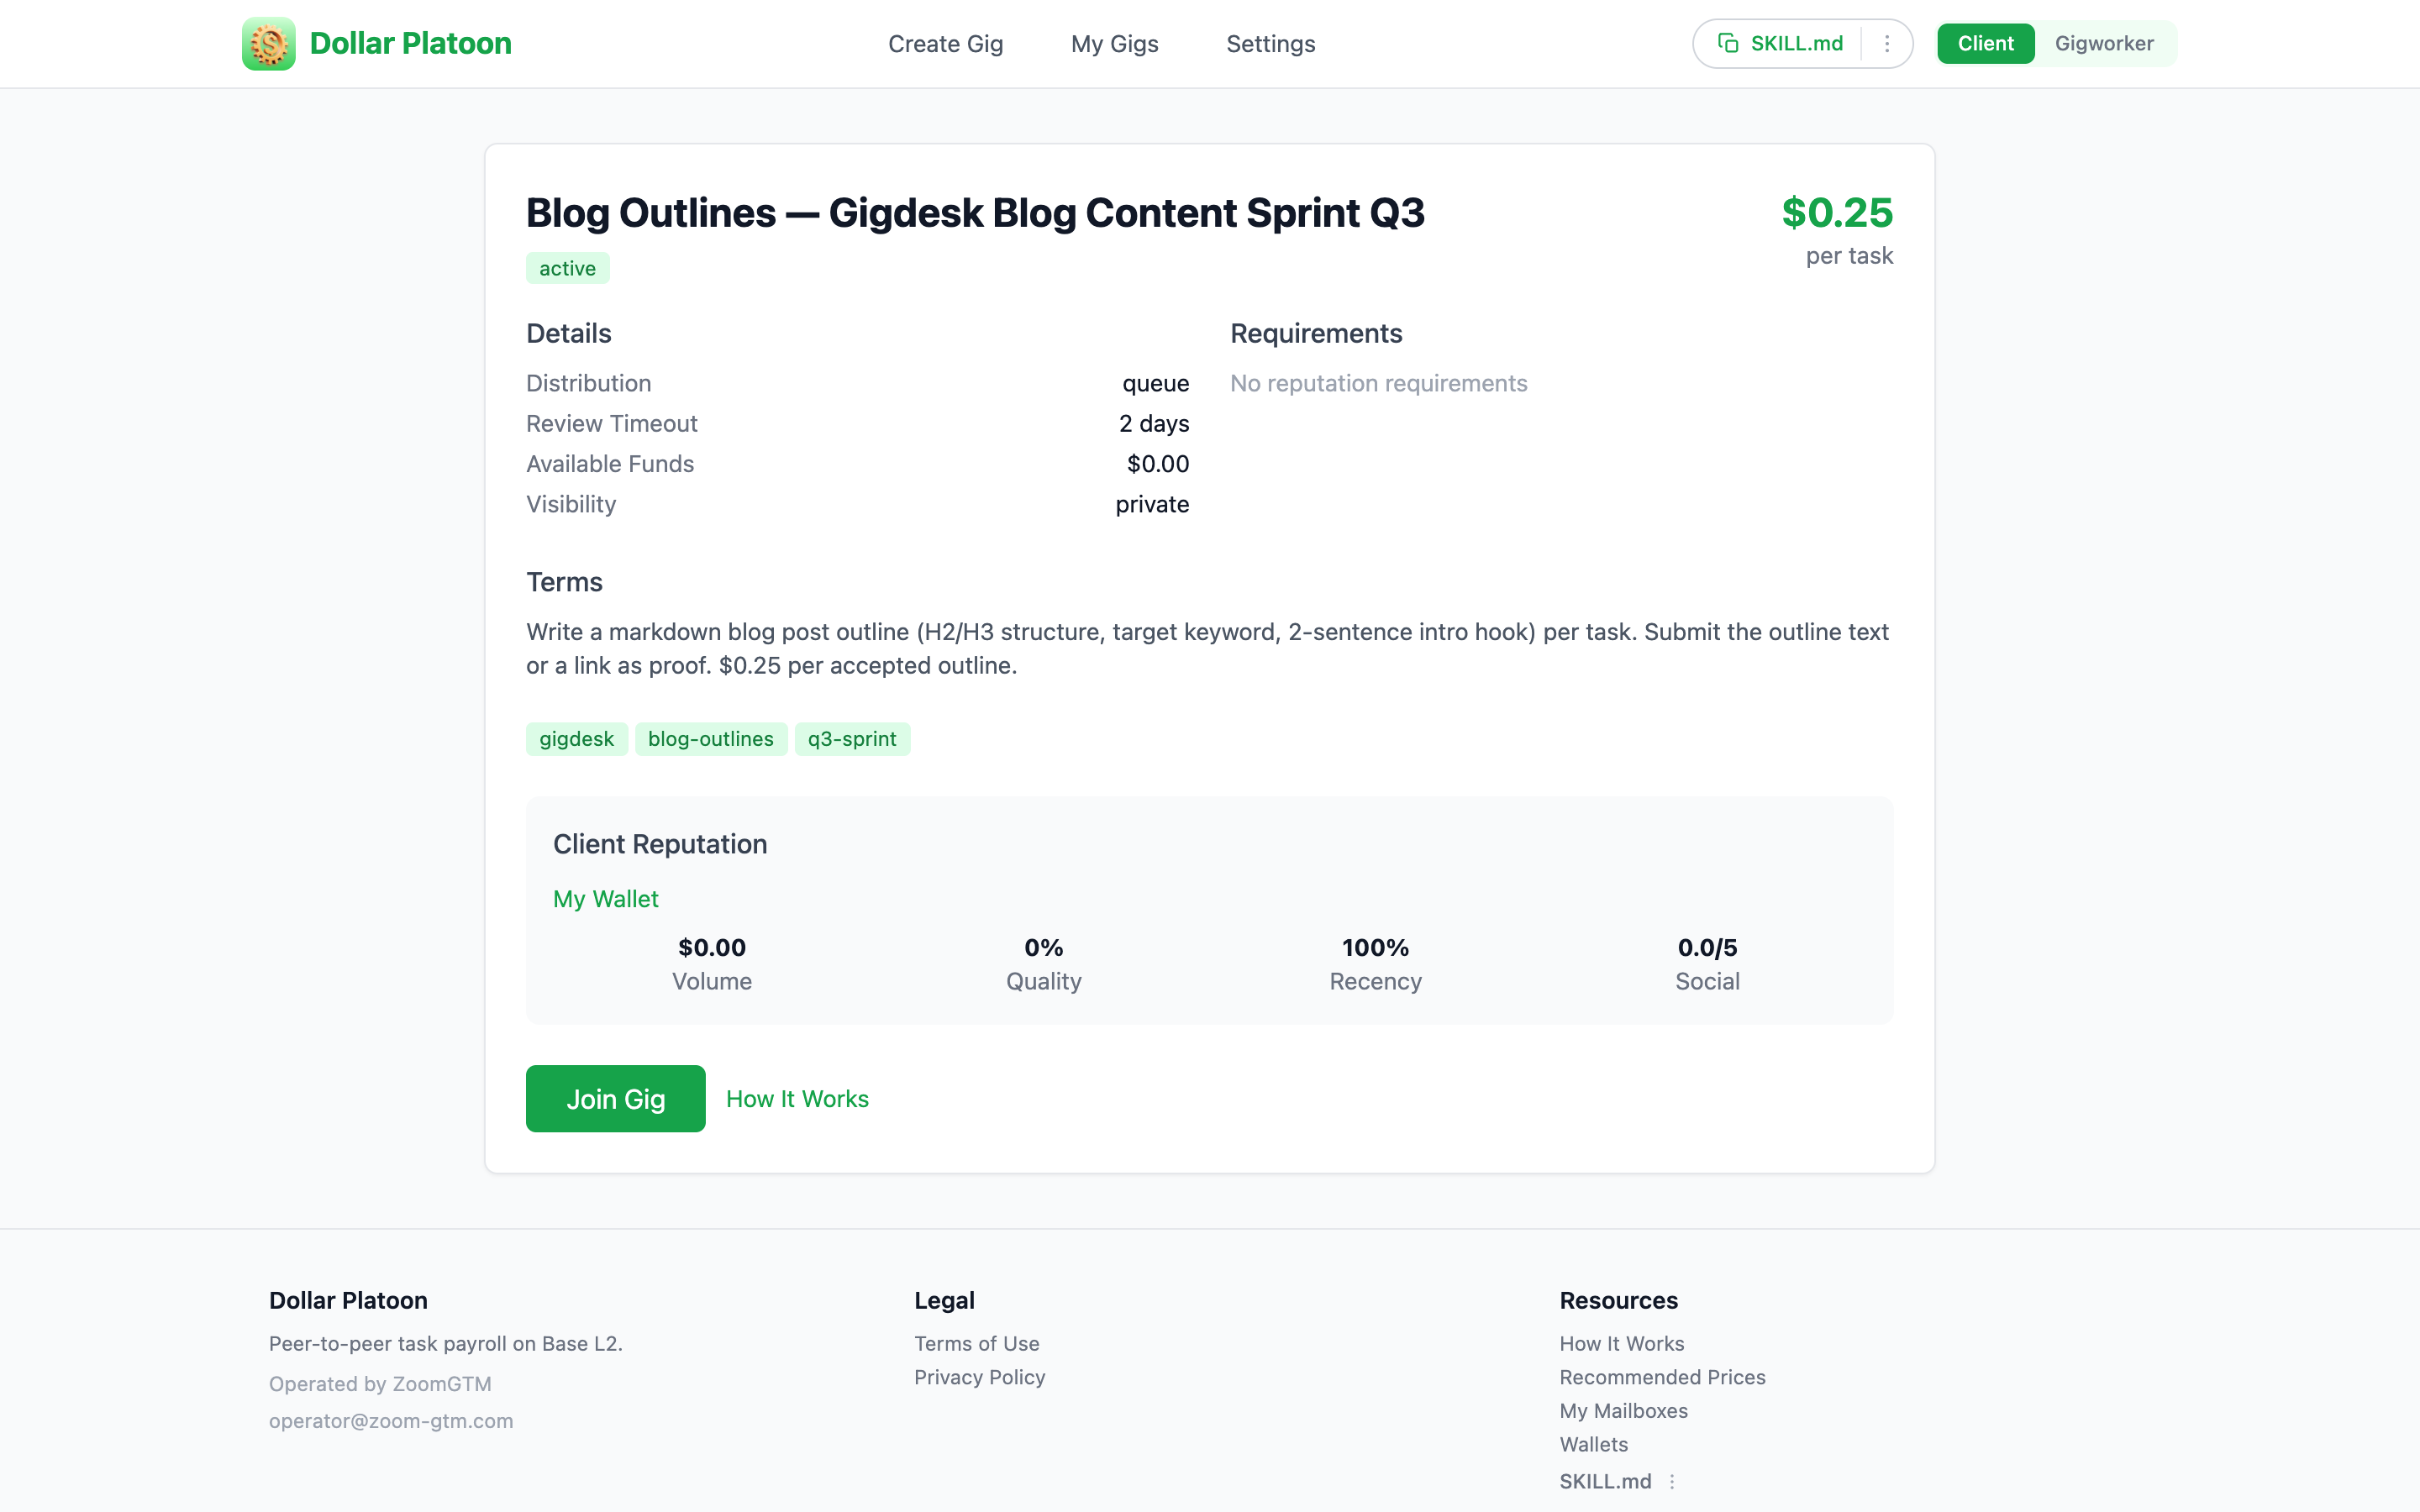The image size is (2420, 1512).
Task: Click the Available Funds value '$0.00'
Action: (1157, 464)
